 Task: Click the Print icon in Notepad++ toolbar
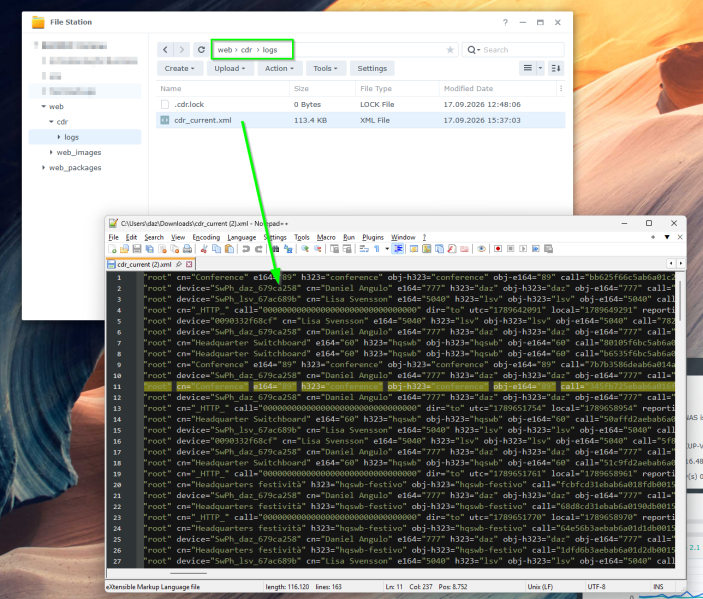tap(187, 249)
